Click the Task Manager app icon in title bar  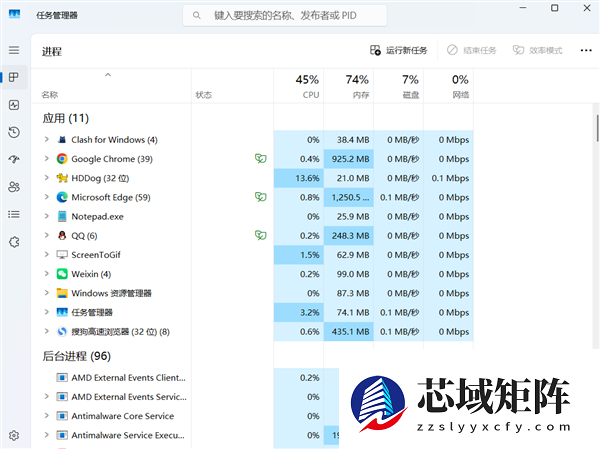[x=15, y=14]
